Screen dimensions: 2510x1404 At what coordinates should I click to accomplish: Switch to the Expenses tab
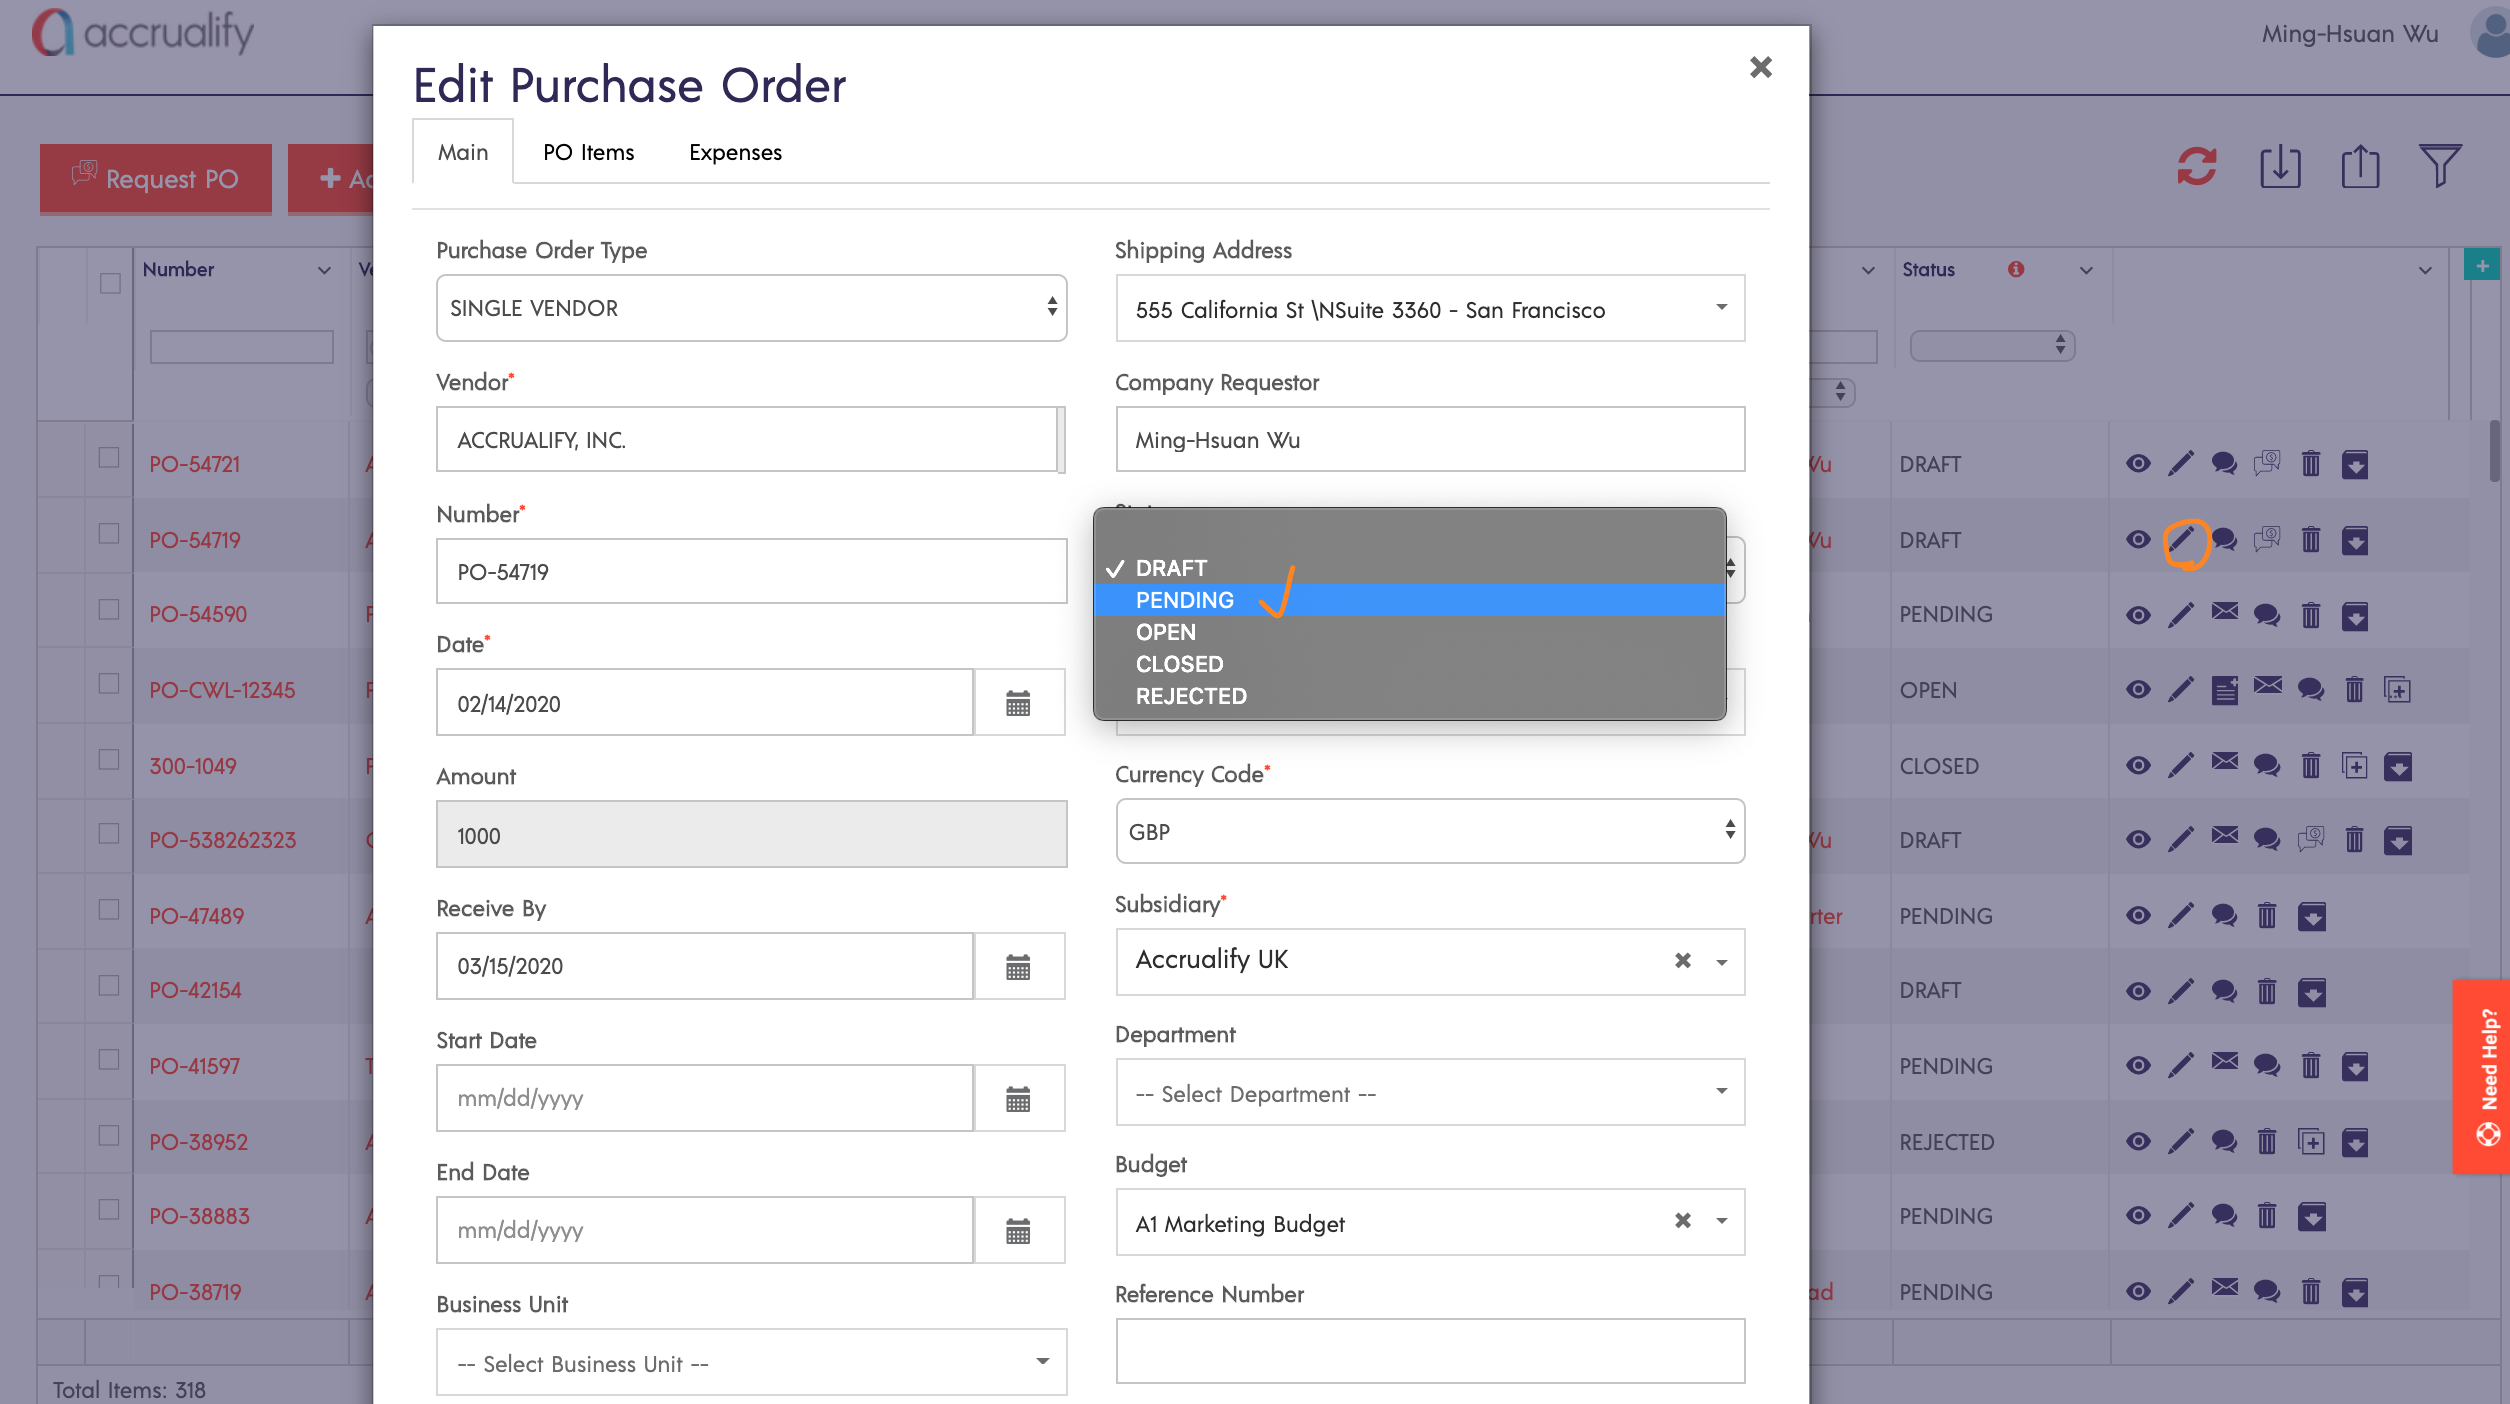(735, 152)
